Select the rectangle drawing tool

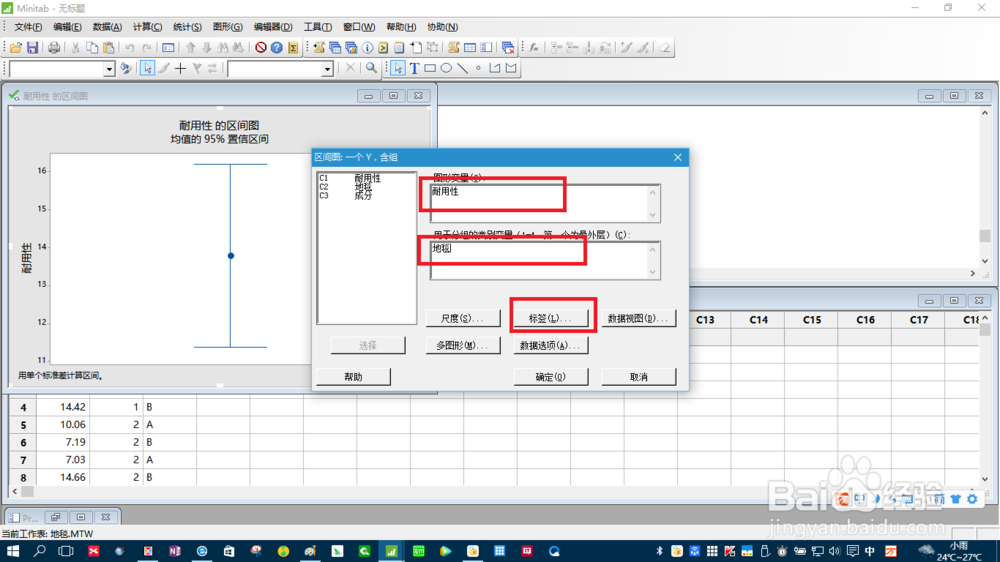tap(430, 68)
